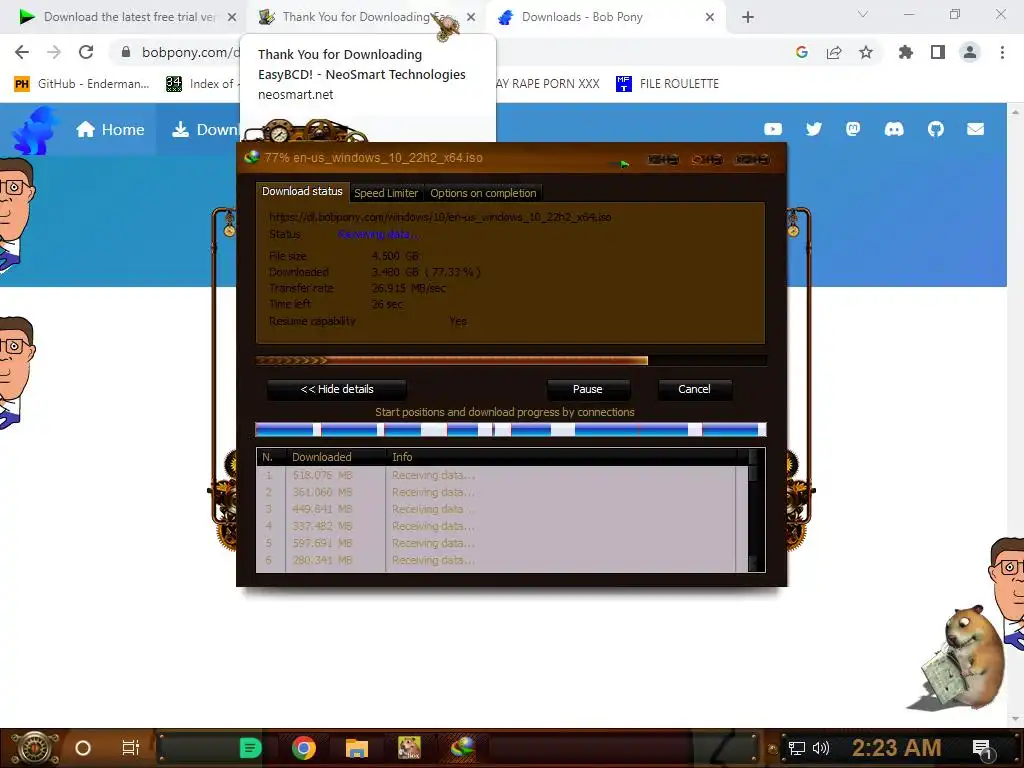Open the volume tray icon
This screenshot has height=768, width=1024.
pyautogui.click(x=820, y=748)
